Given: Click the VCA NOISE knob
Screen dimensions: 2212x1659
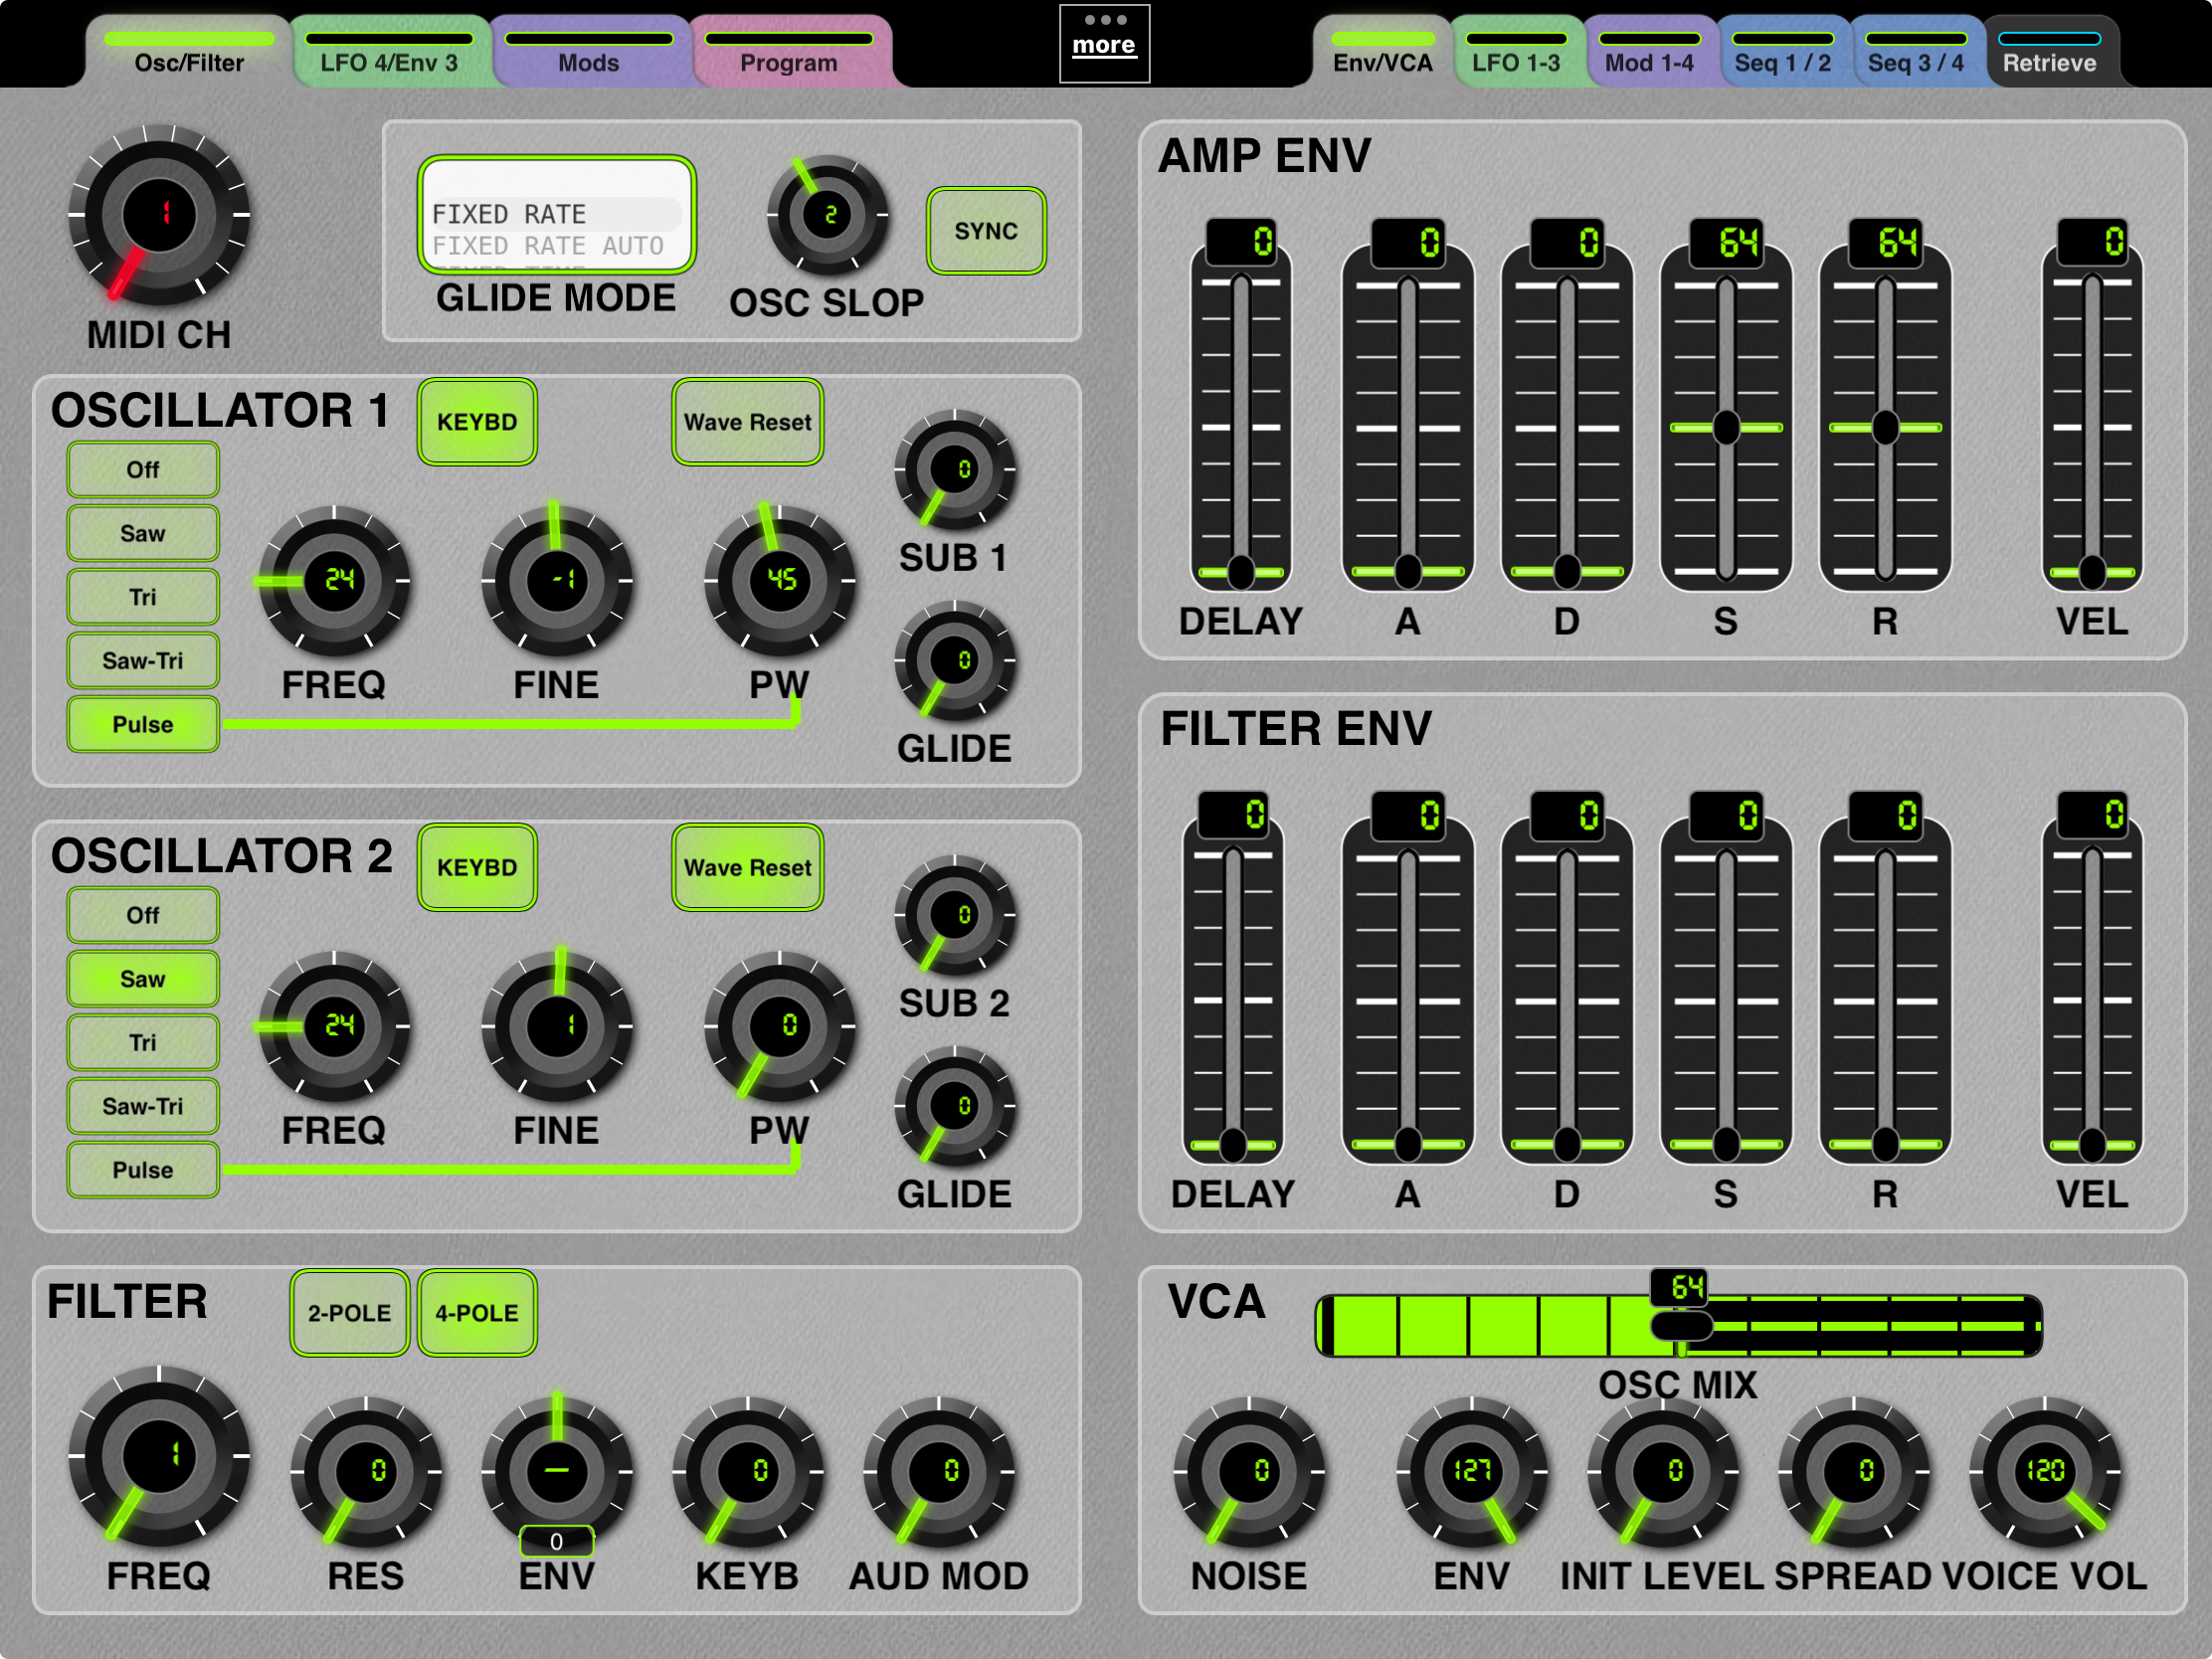Looking at the screenshot, I should [1249, 1472].
